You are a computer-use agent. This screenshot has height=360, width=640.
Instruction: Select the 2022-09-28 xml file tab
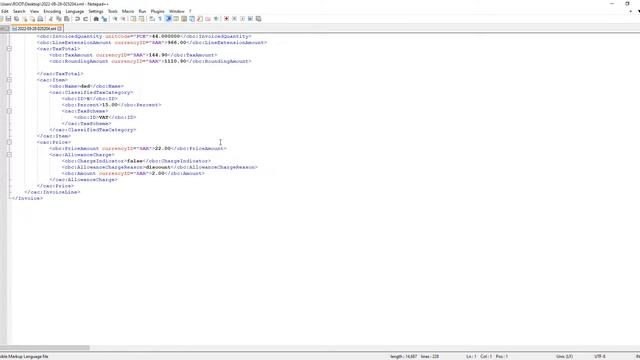coord(36,29)
